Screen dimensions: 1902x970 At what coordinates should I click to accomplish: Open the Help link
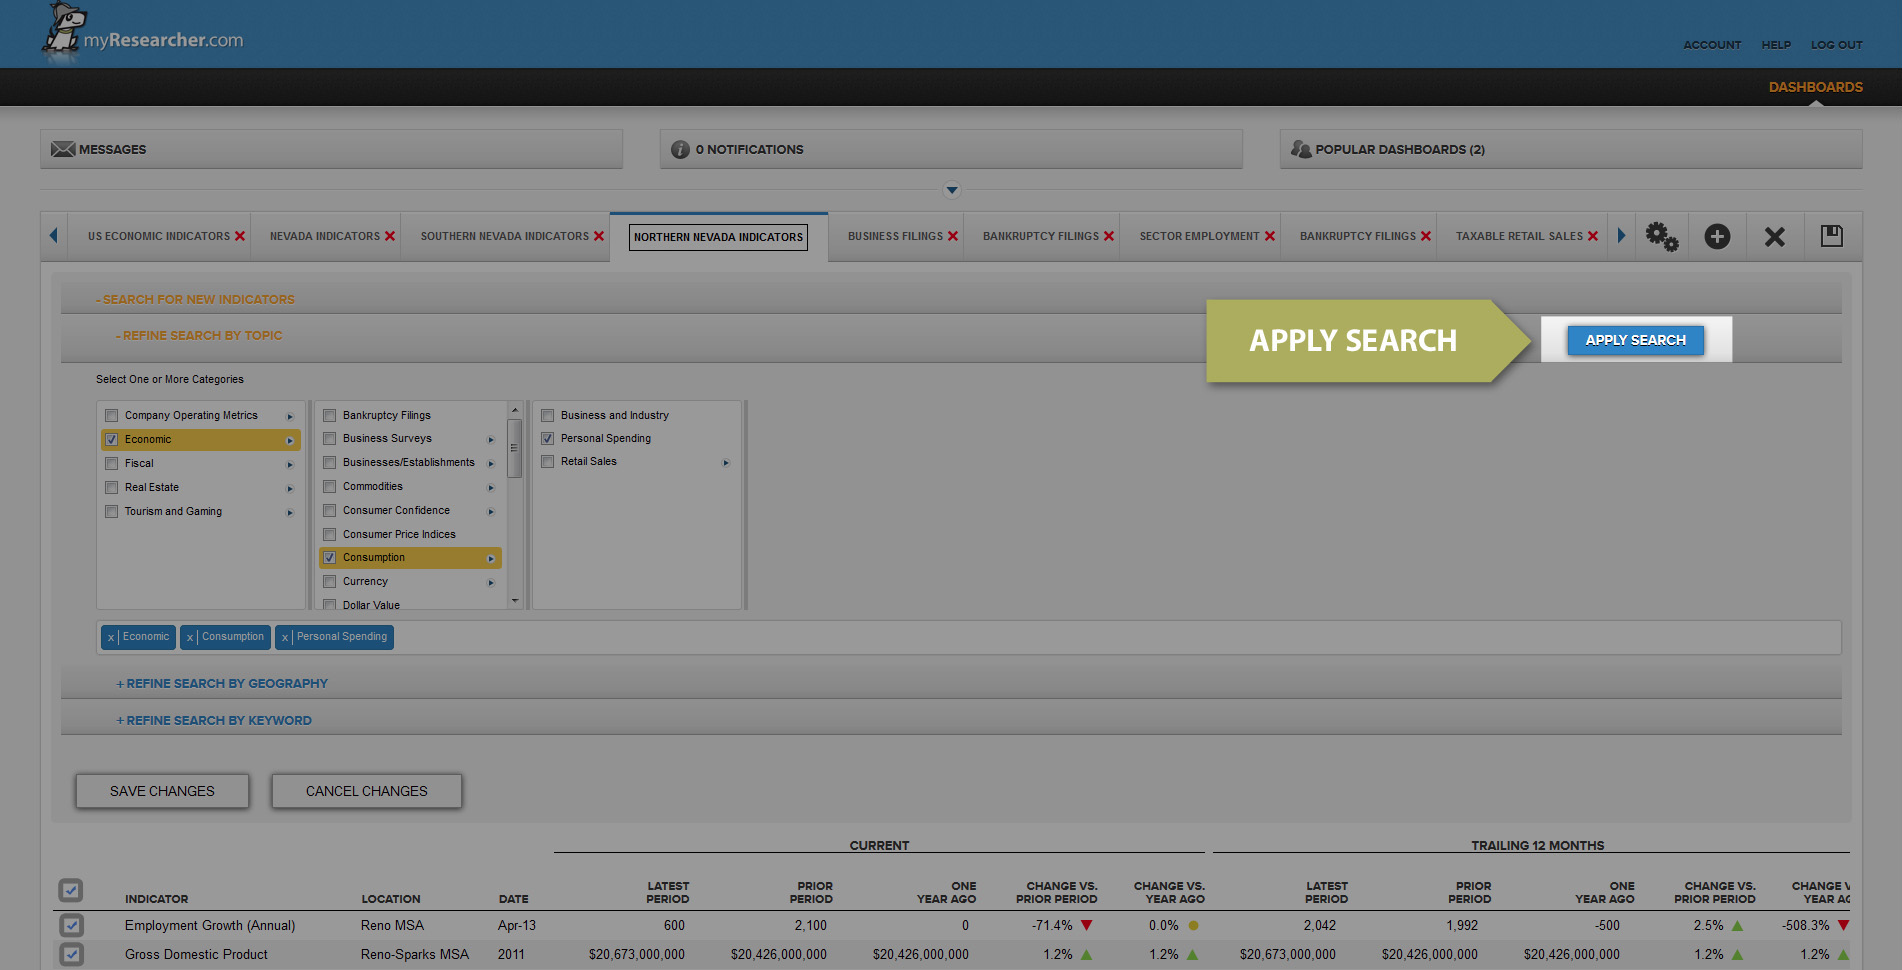[1776, 45]
